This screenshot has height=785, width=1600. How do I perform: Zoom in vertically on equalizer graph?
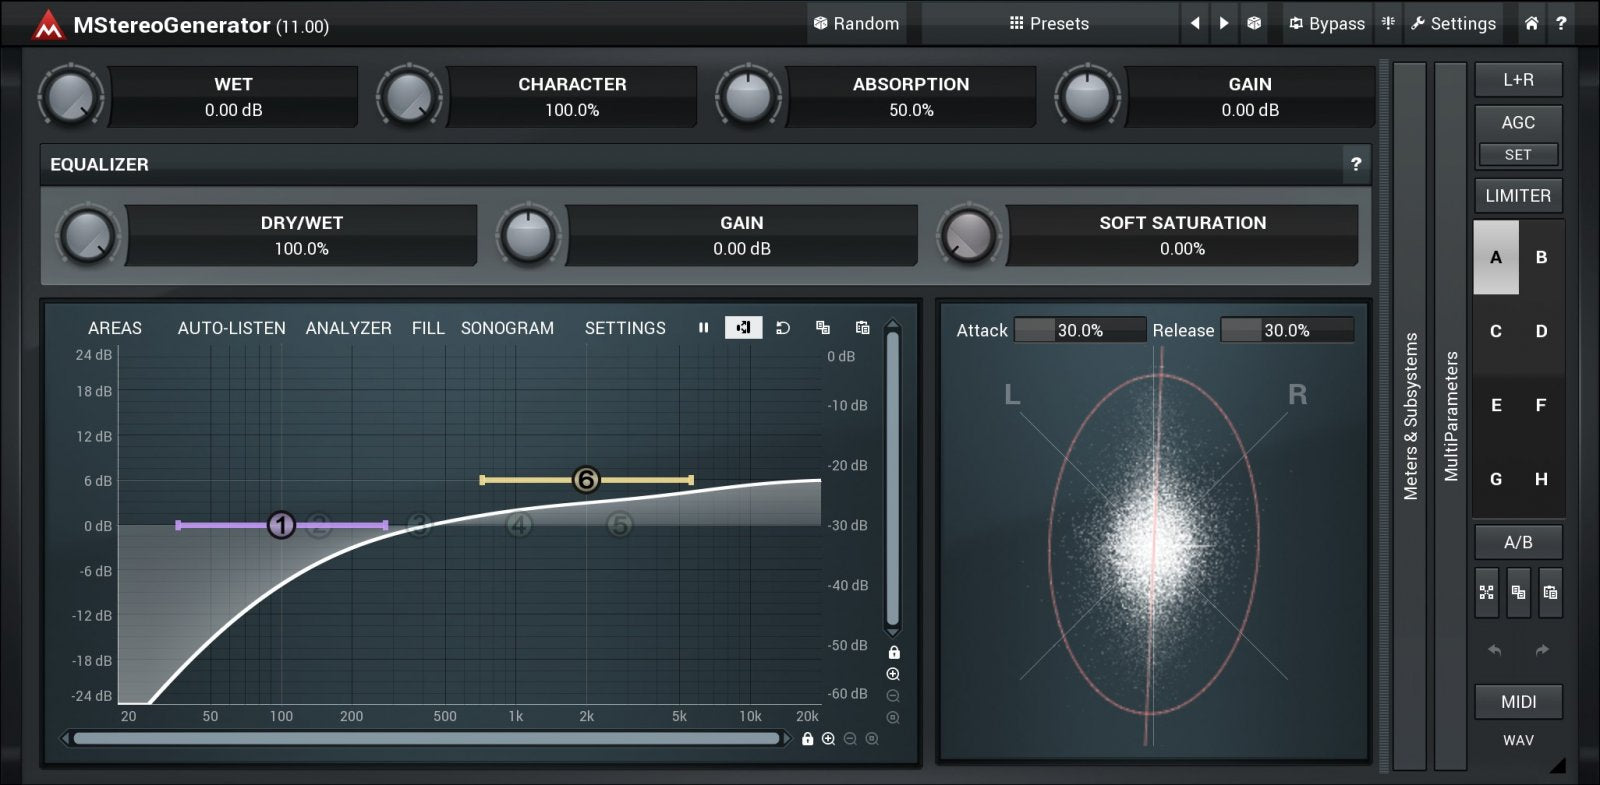point(893,674)
